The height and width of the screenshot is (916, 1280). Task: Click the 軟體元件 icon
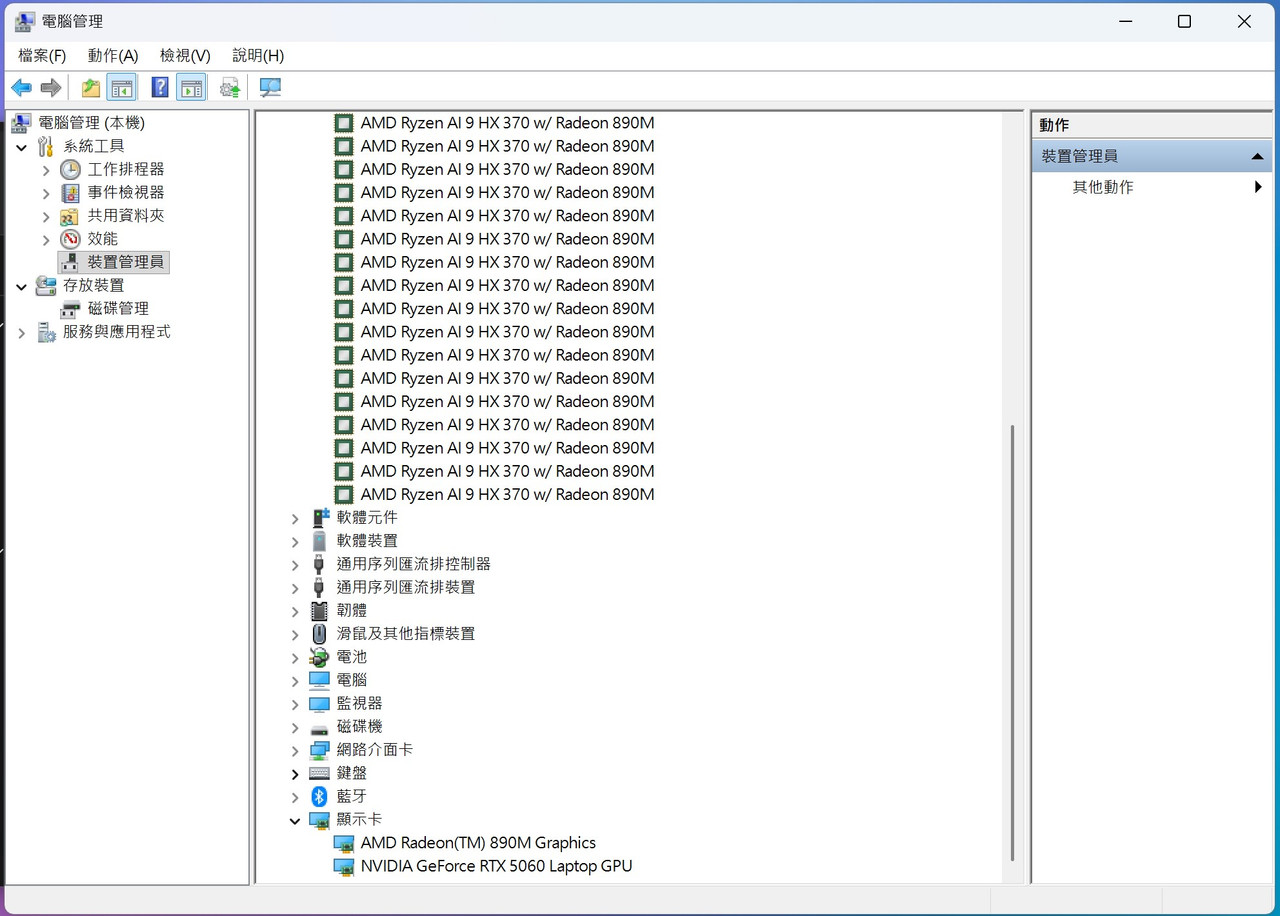coord(319,518)
